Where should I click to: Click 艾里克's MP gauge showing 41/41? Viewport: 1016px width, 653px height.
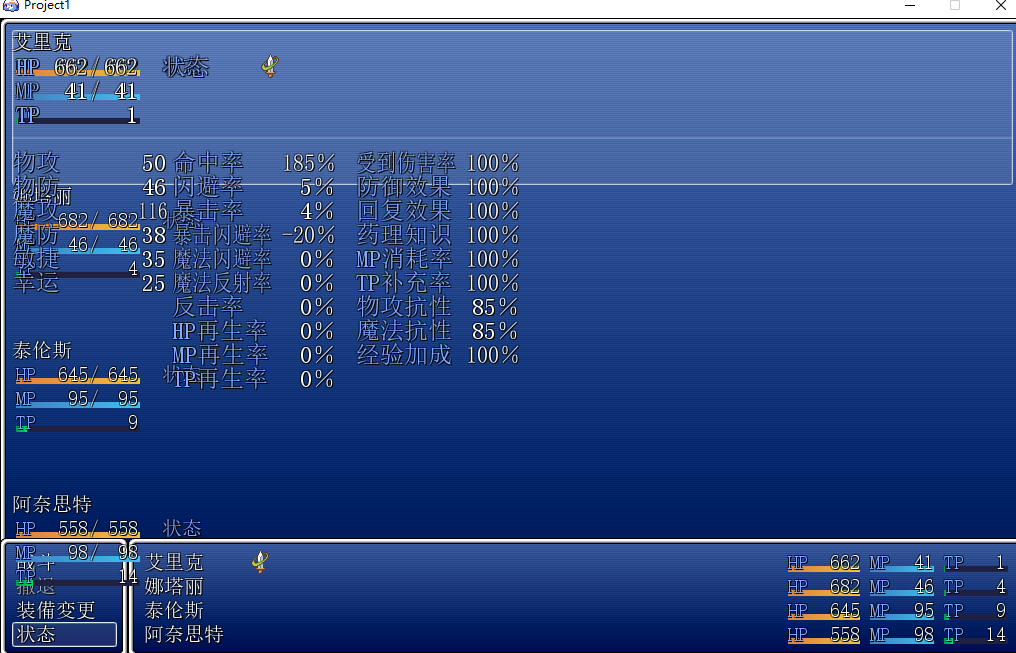[77, 91]
